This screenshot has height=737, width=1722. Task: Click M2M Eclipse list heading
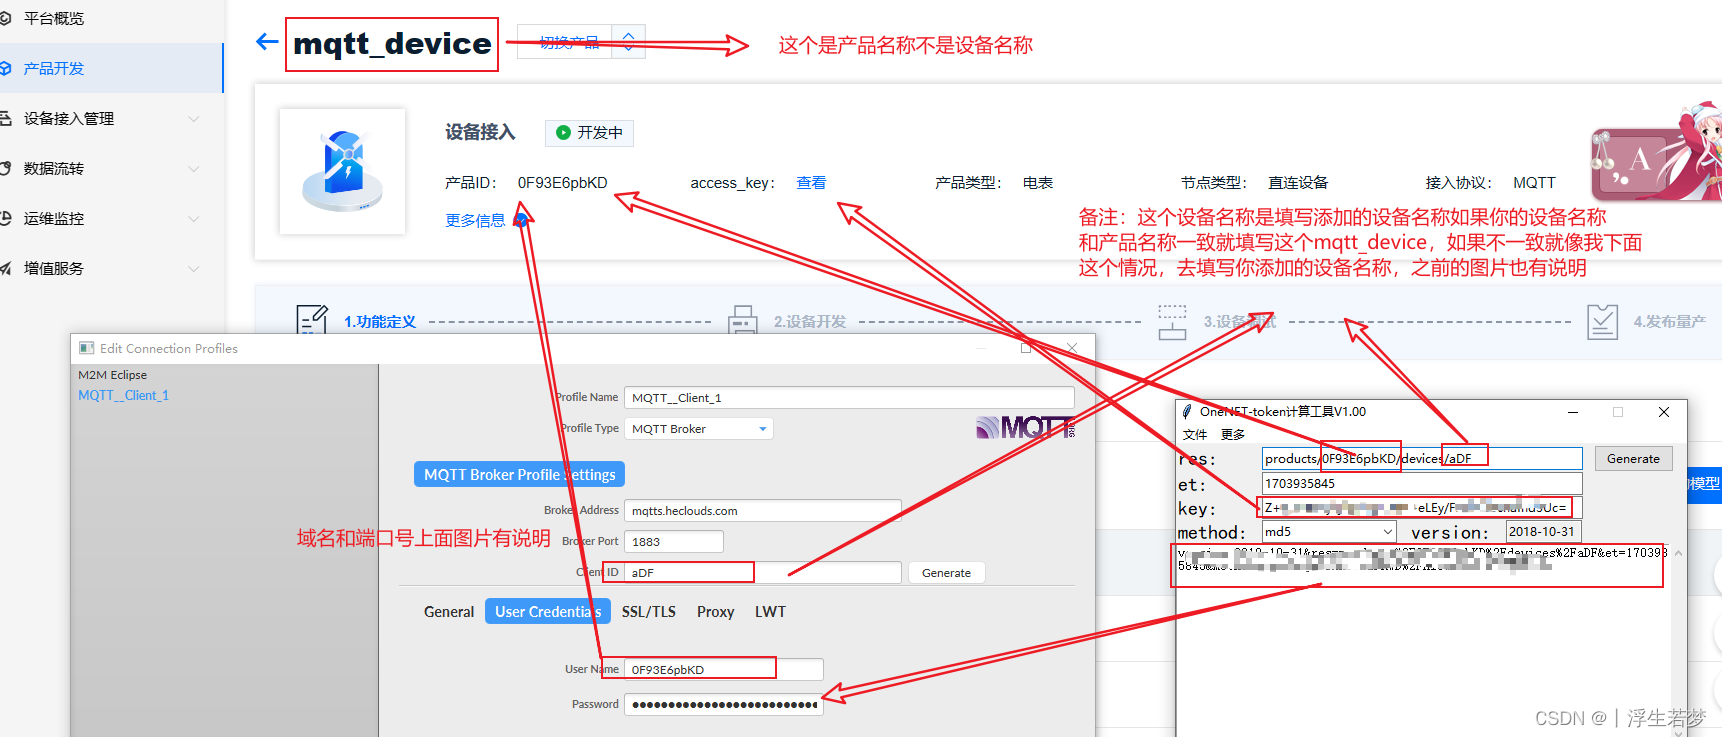pos(113,375)
